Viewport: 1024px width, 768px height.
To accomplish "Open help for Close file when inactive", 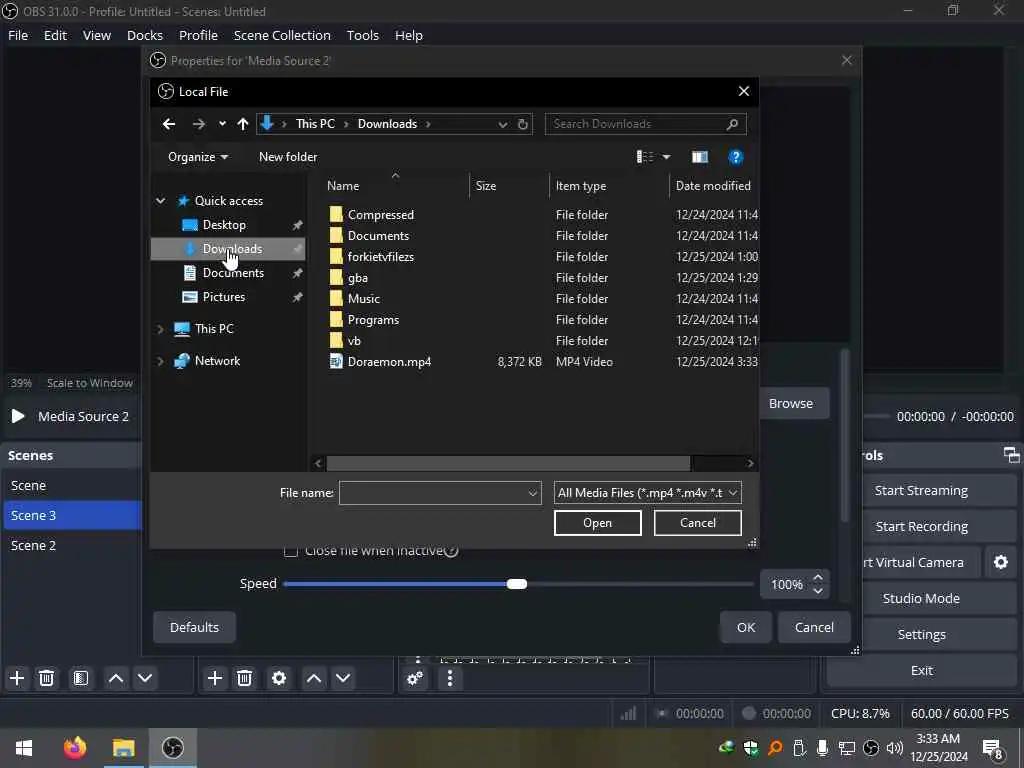I will [451, 551].
